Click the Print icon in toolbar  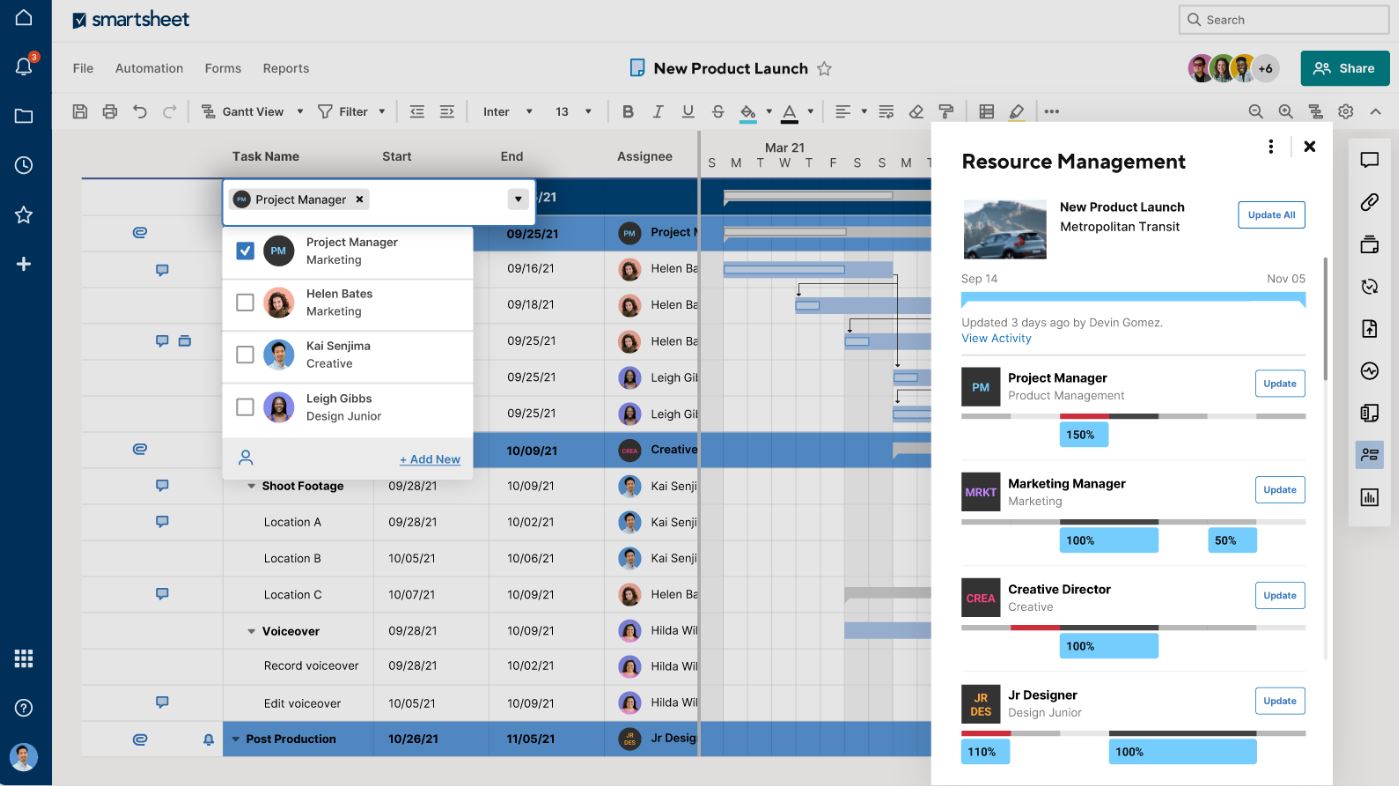(x=110, y=112)
